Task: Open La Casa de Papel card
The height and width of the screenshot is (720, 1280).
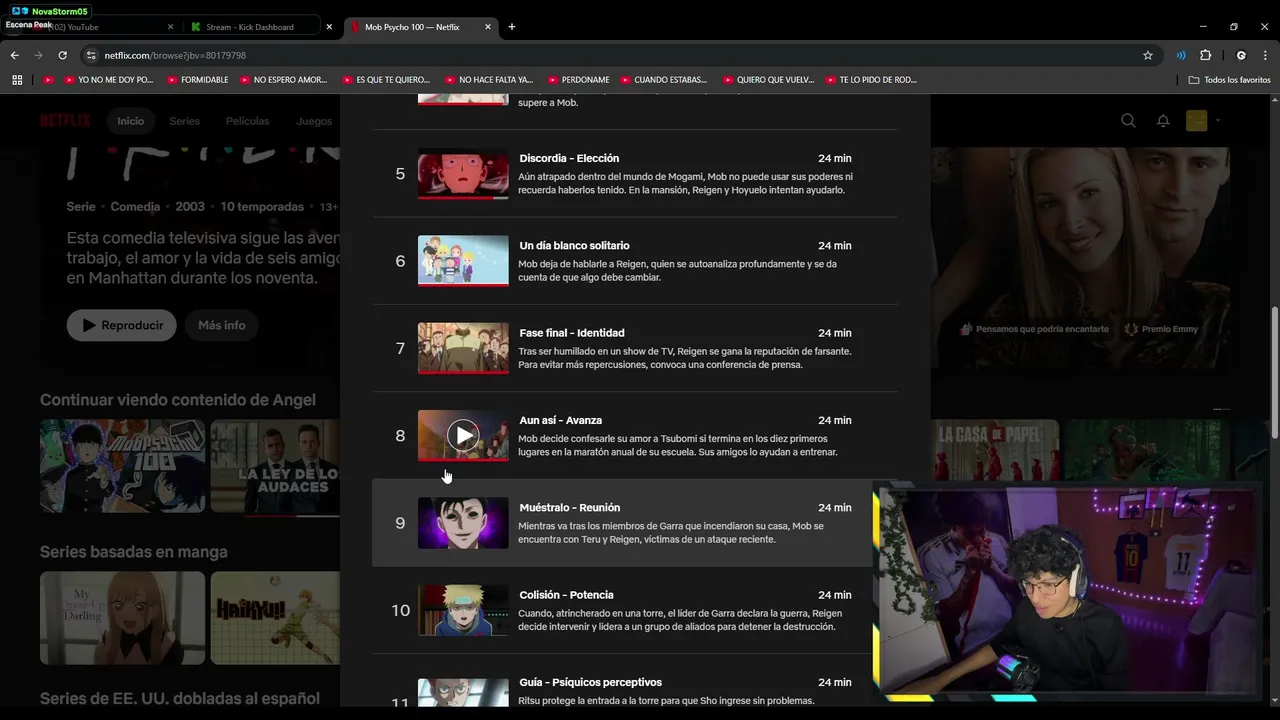Action: [x=994, y=450]
